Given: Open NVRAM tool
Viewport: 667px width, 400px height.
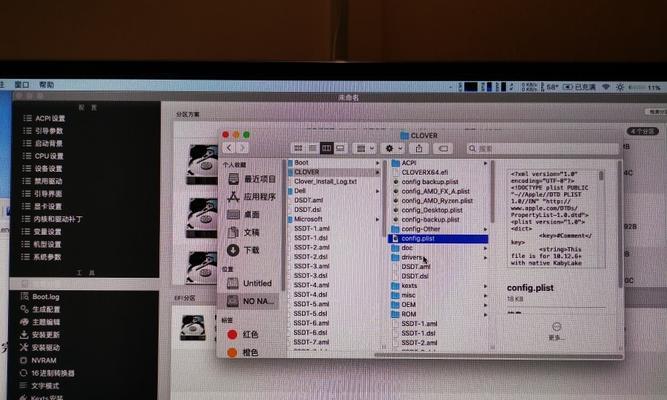Looking at the screenshot, I should (x=38, y=360).
